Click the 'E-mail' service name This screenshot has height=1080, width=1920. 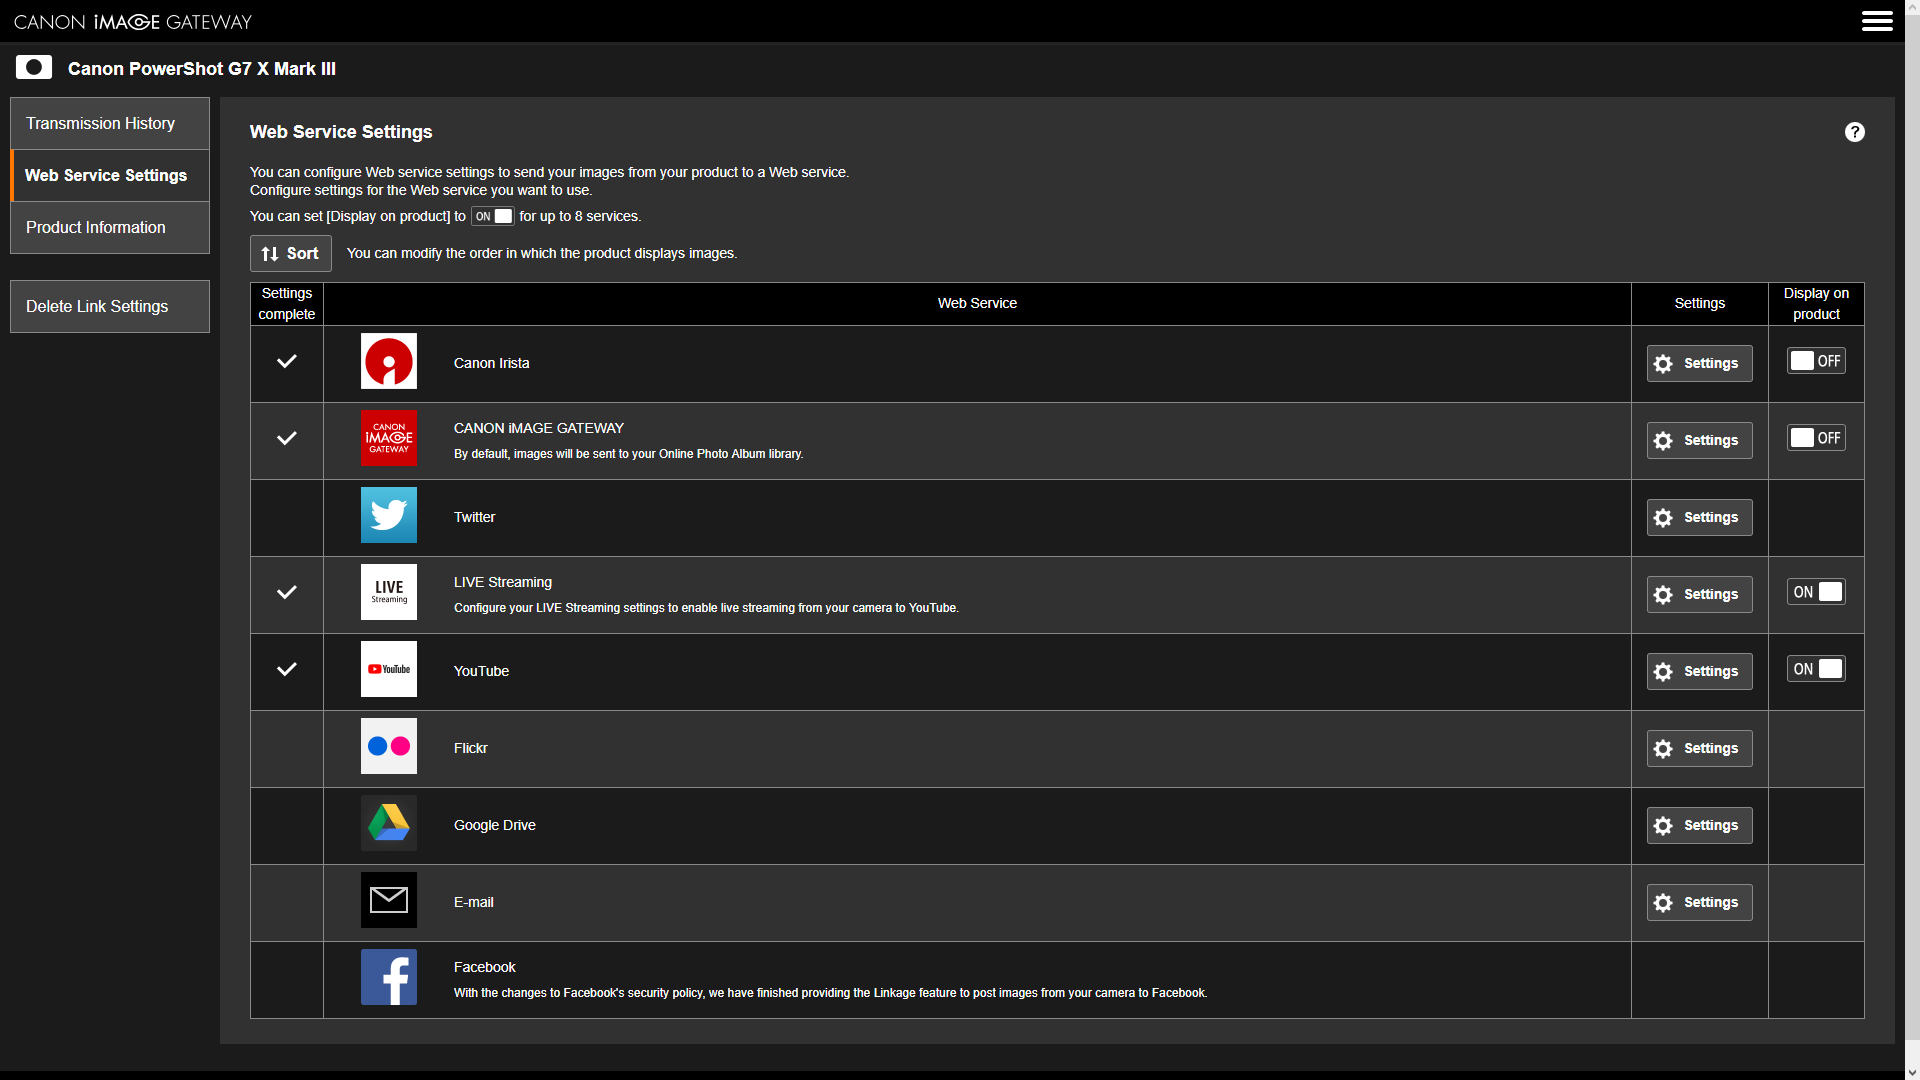(474, 902)
